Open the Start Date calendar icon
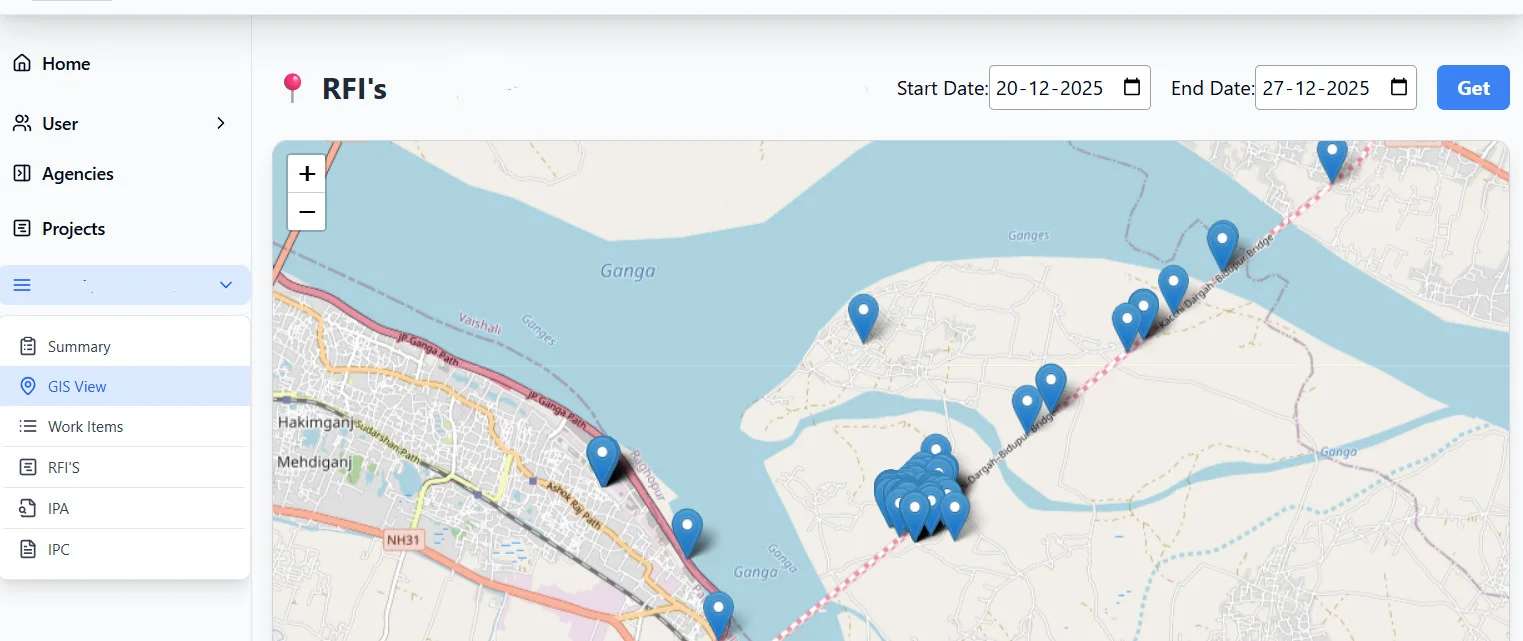Viewport: 1523px width, 641px height. click(1131, 88)
